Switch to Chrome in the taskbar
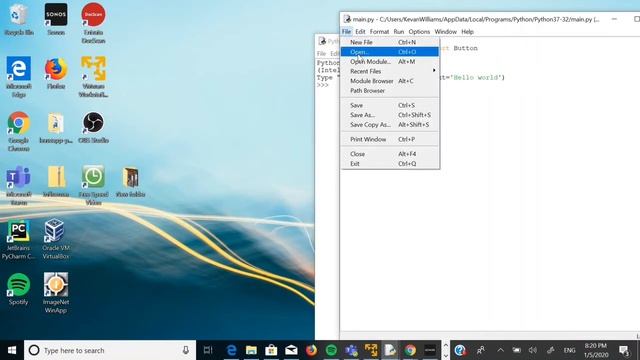640x360 pixels. click(x=411, y=350)
